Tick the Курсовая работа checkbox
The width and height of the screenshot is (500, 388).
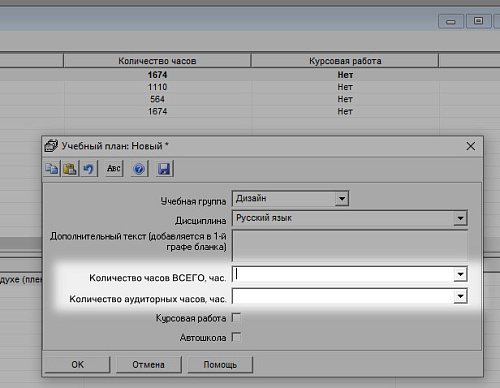coord(236,318)
